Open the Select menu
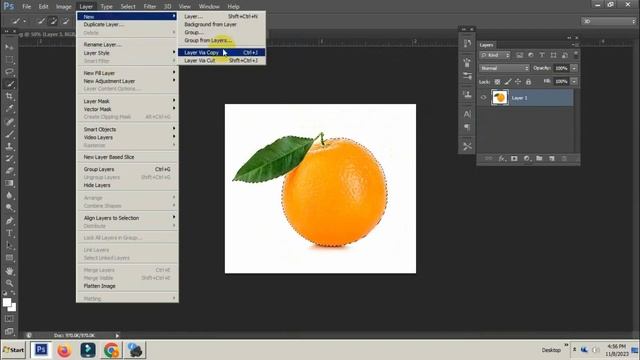Screen dimensions: 640x360 coord(128,7)
